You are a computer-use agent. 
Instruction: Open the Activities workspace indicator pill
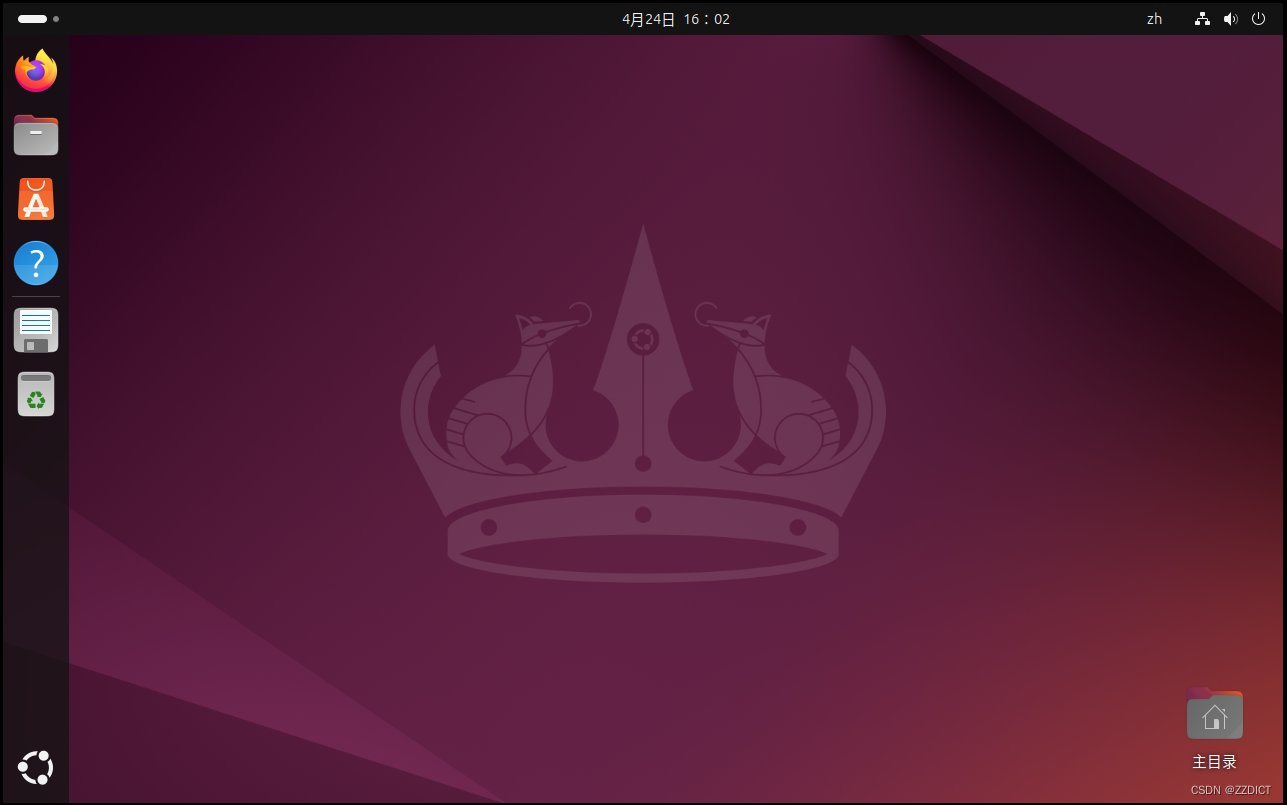click(x=38, y=19)
